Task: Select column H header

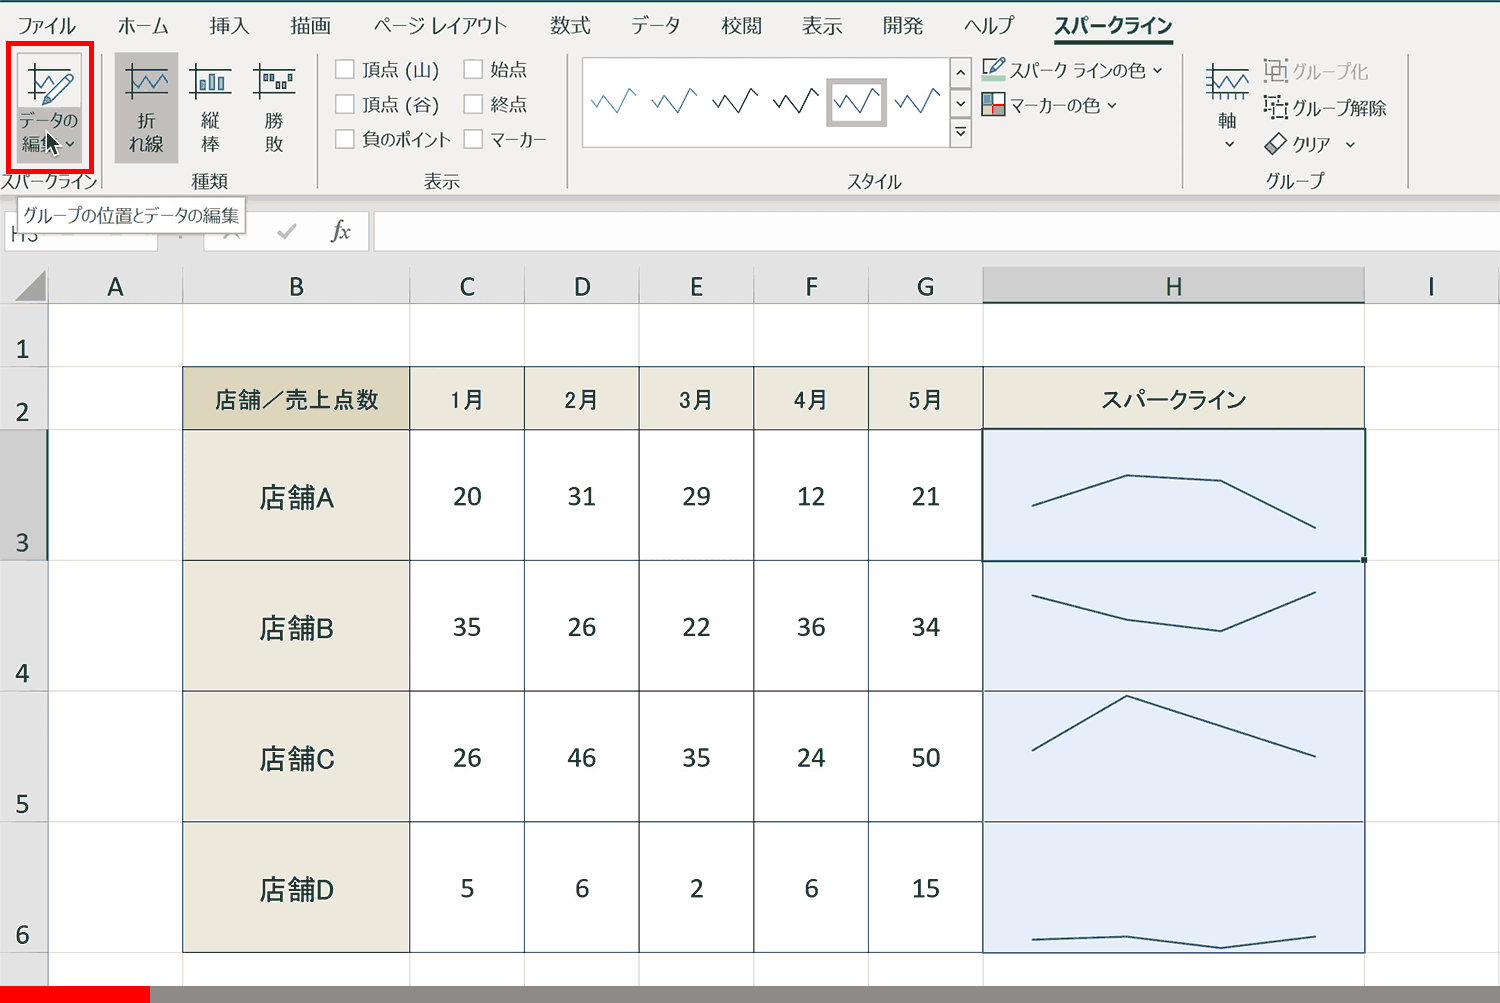Action: (x=1174, y=286)
